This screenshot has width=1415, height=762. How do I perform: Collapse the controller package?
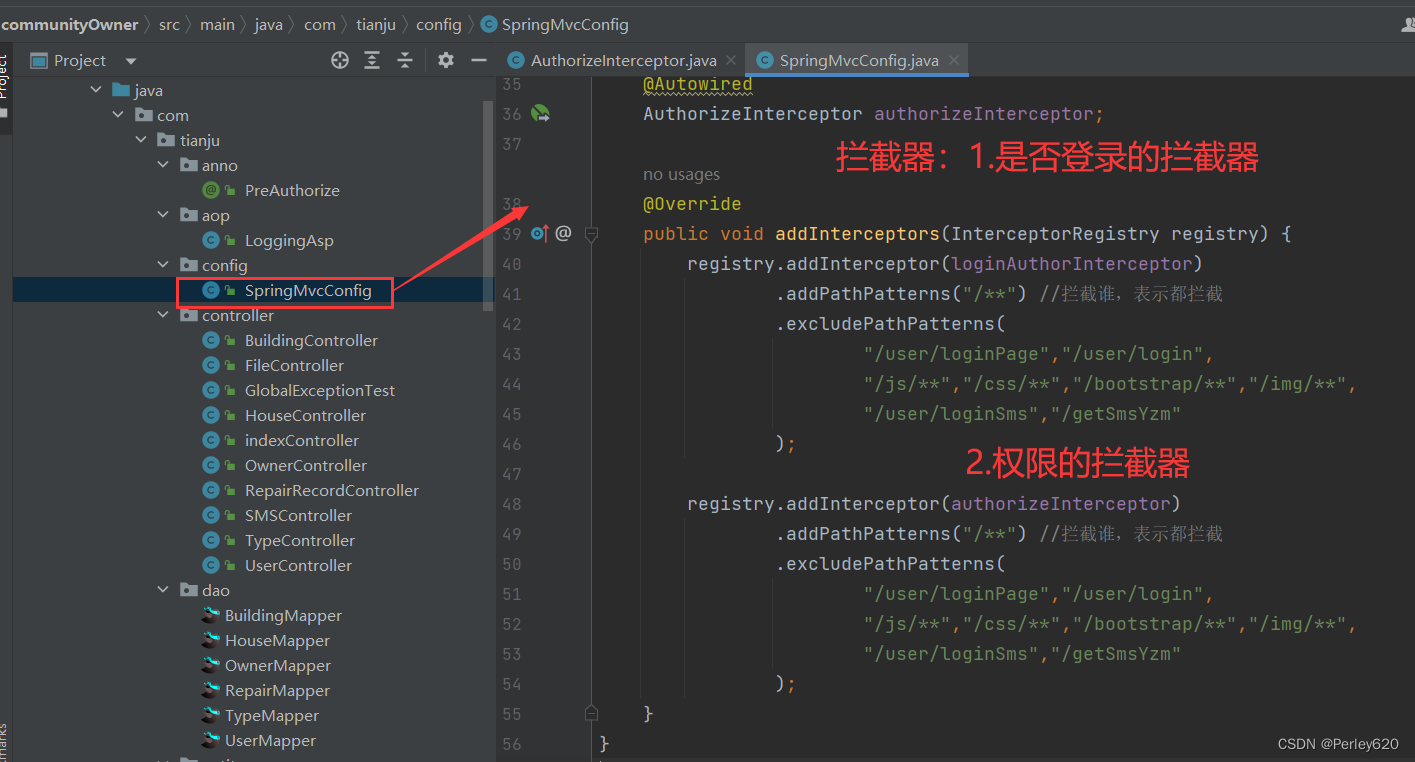coord(164,315)
